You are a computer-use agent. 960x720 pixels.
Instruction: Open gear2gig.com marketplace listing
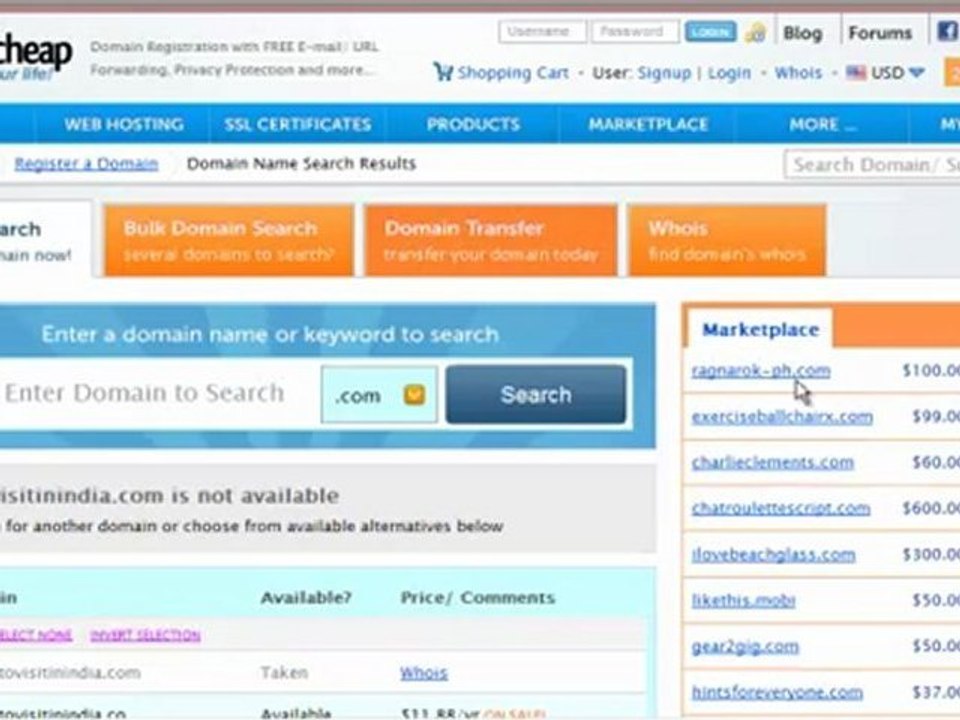click(x=745, y=647)
